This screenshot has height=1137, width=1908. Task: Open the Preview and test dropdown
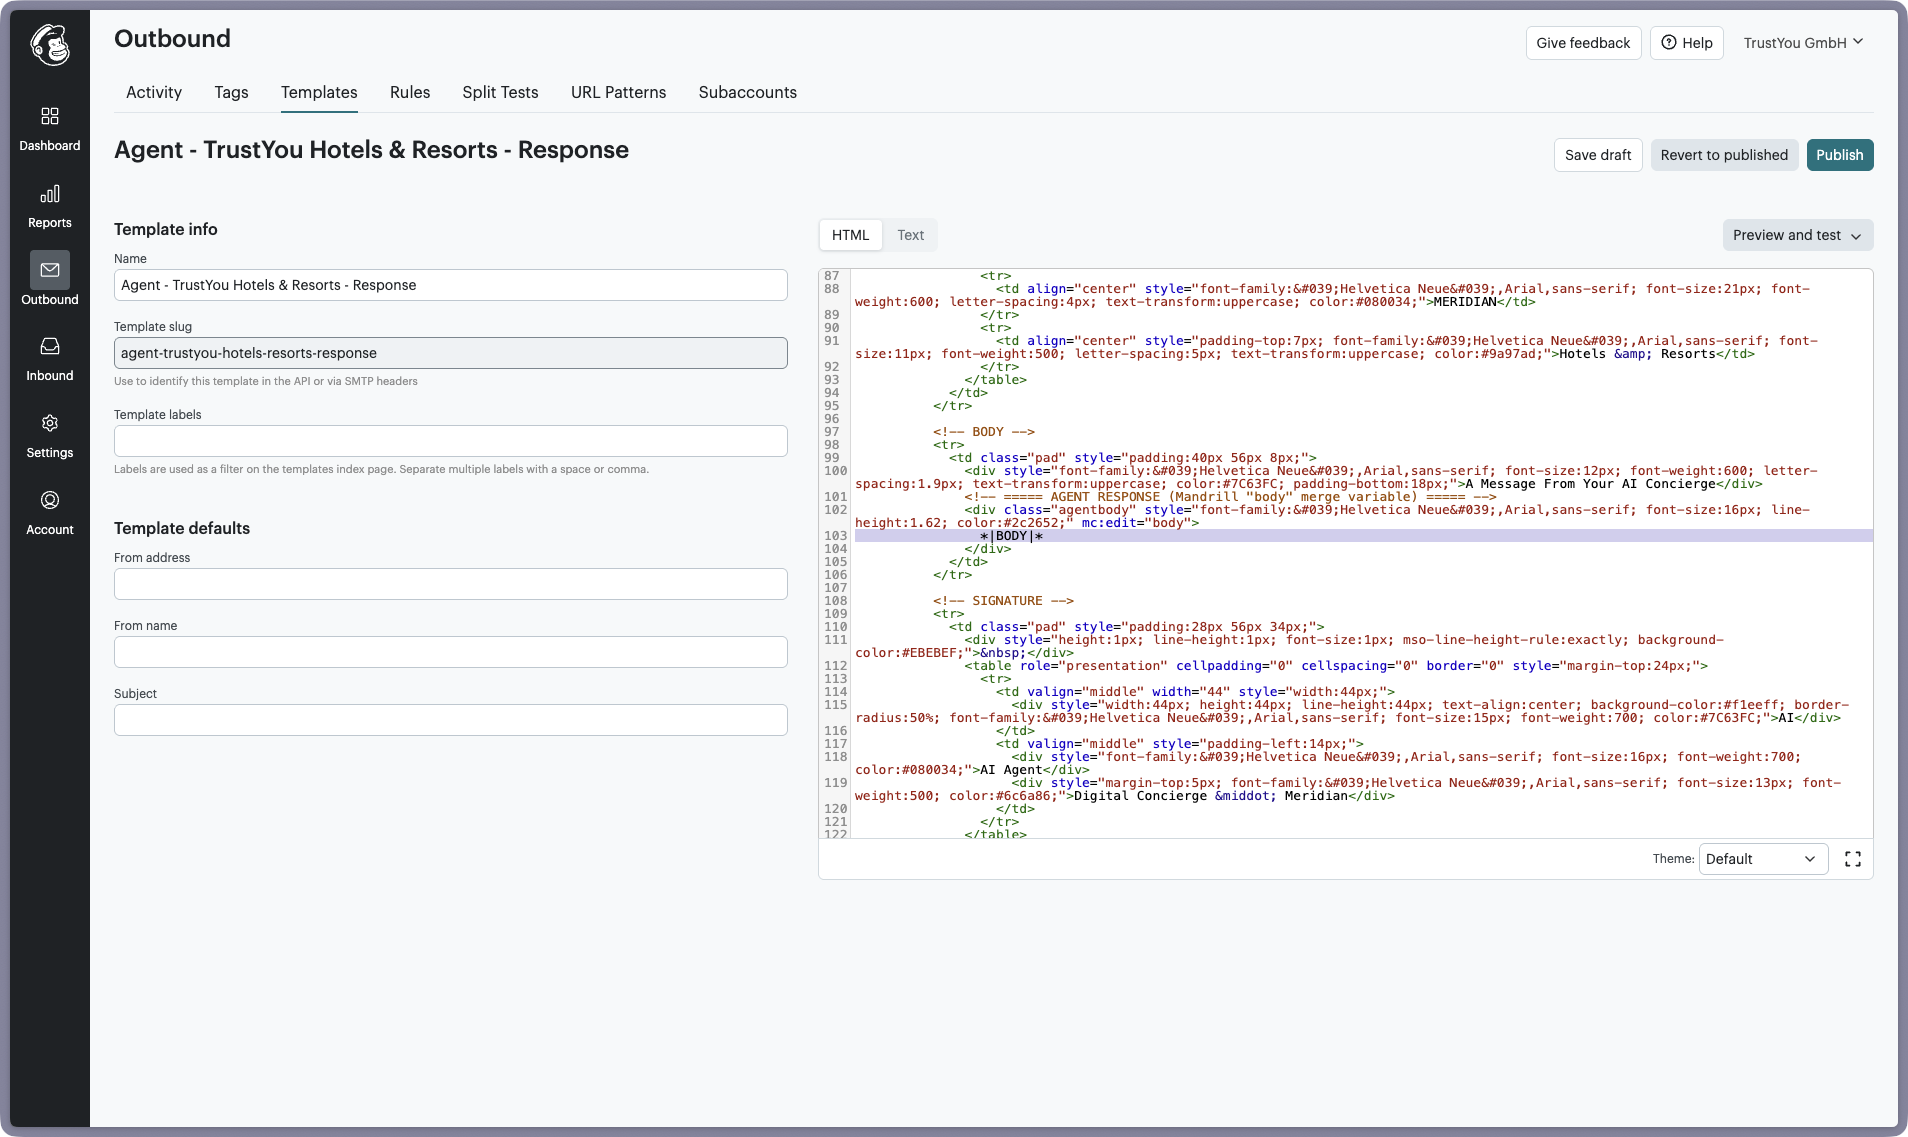click(1797, 235)
